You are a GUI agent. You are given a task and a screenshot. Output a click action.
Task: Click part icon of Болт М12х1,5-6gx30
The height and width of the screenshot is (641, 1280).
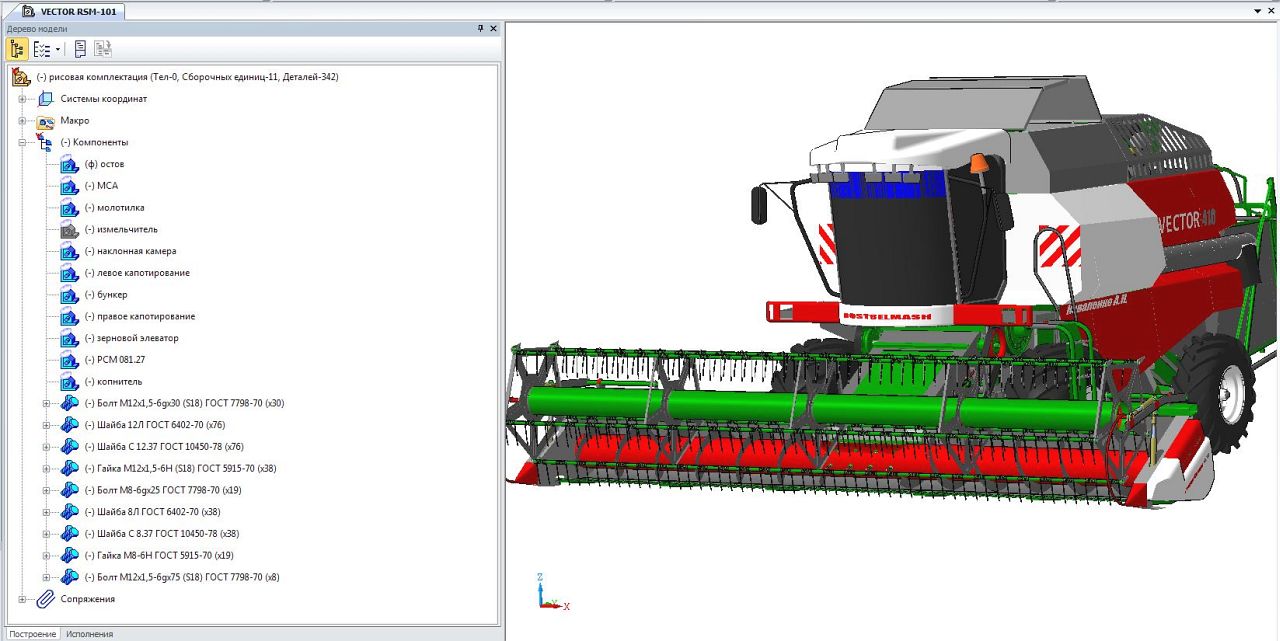[69, 403]
